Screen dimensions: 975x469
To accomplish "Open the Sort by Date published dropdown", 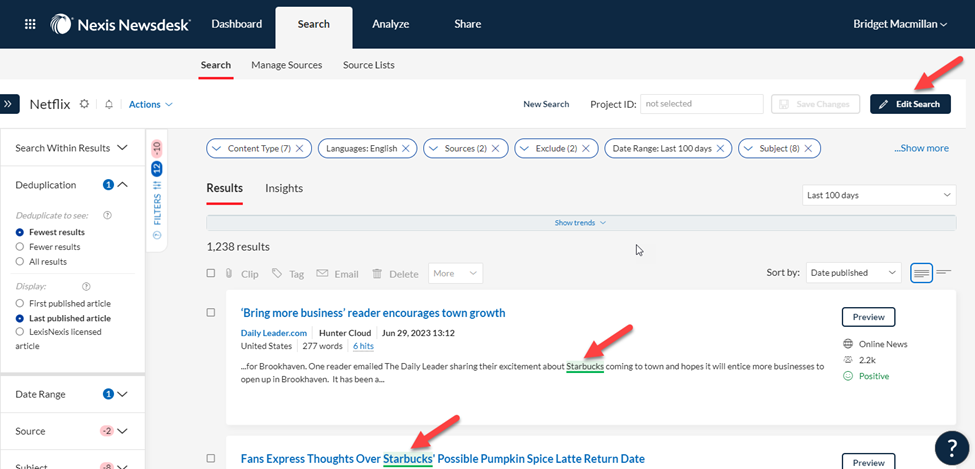I will 853,272.
